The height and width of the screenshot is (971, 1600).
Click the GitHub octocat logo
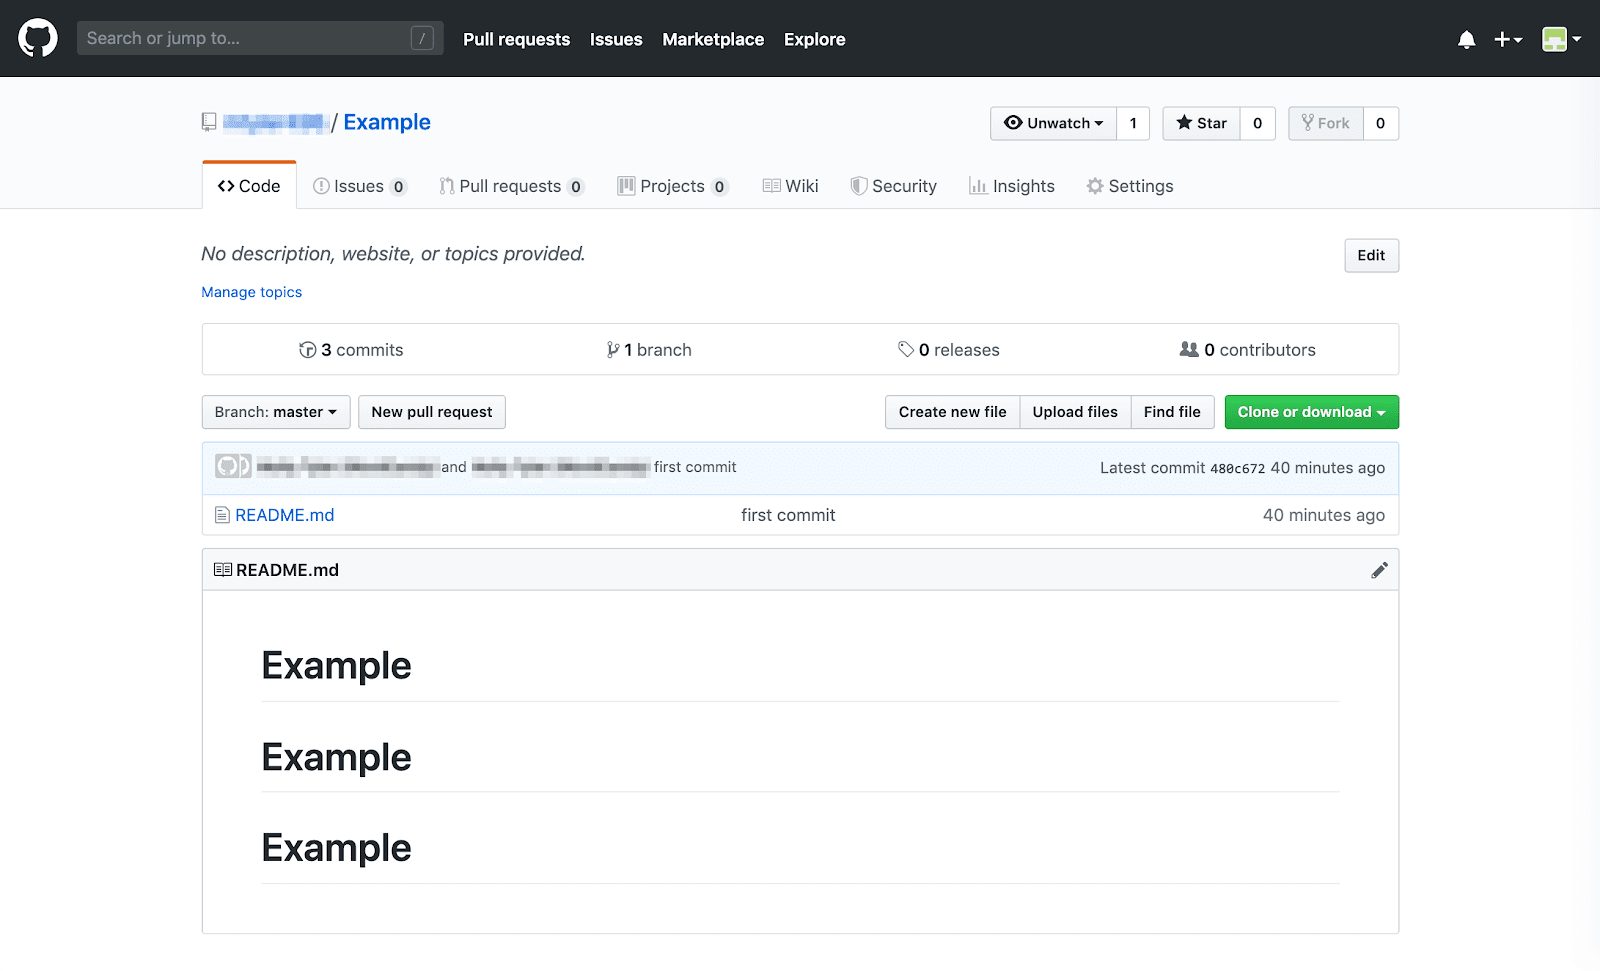(x=37, y=38)
